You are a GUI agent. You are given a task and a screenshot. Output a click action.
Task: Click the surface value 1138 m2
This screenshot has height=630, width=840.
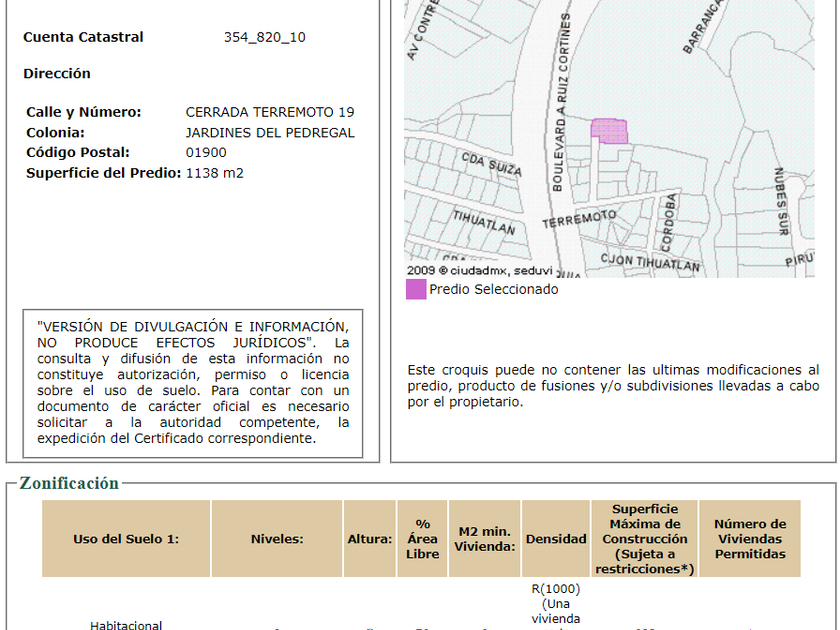[214, 173]
